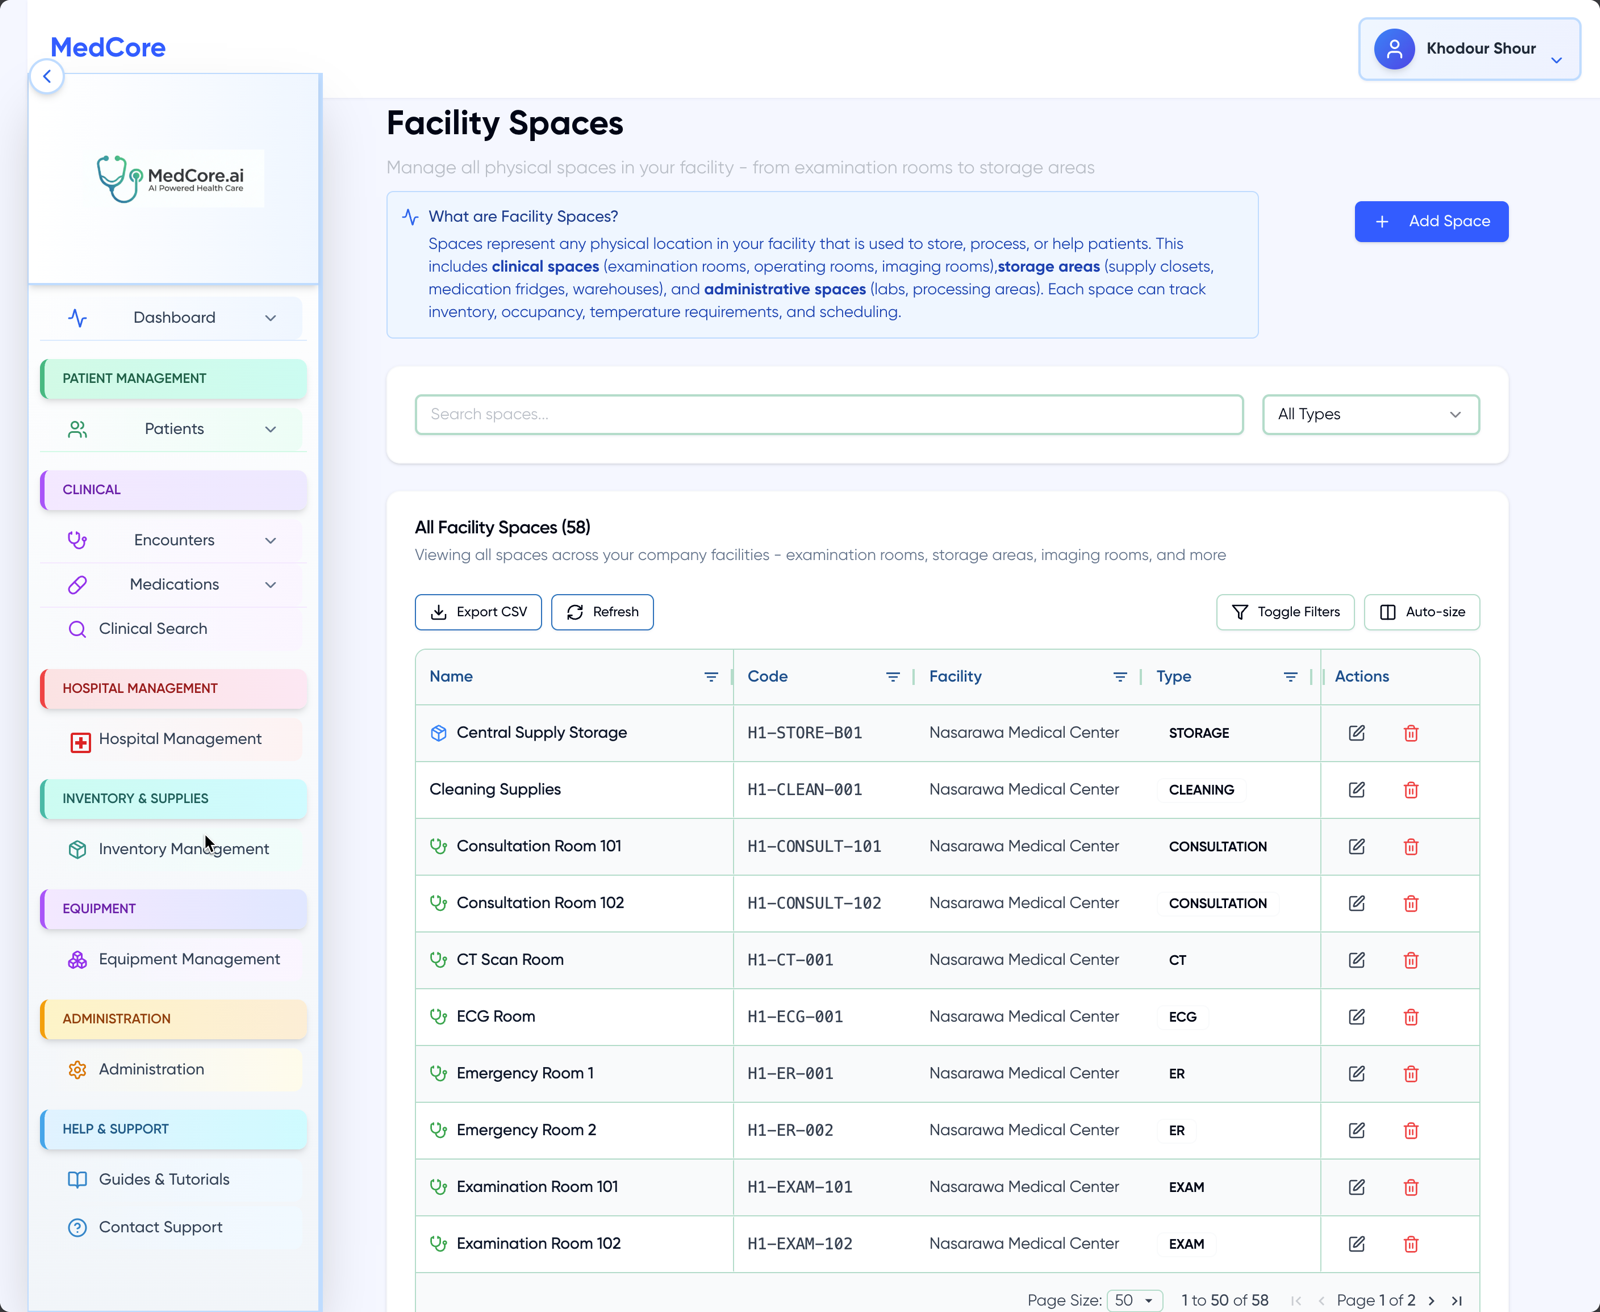Open the filter icon on the Name column

(x=711, y=676)
